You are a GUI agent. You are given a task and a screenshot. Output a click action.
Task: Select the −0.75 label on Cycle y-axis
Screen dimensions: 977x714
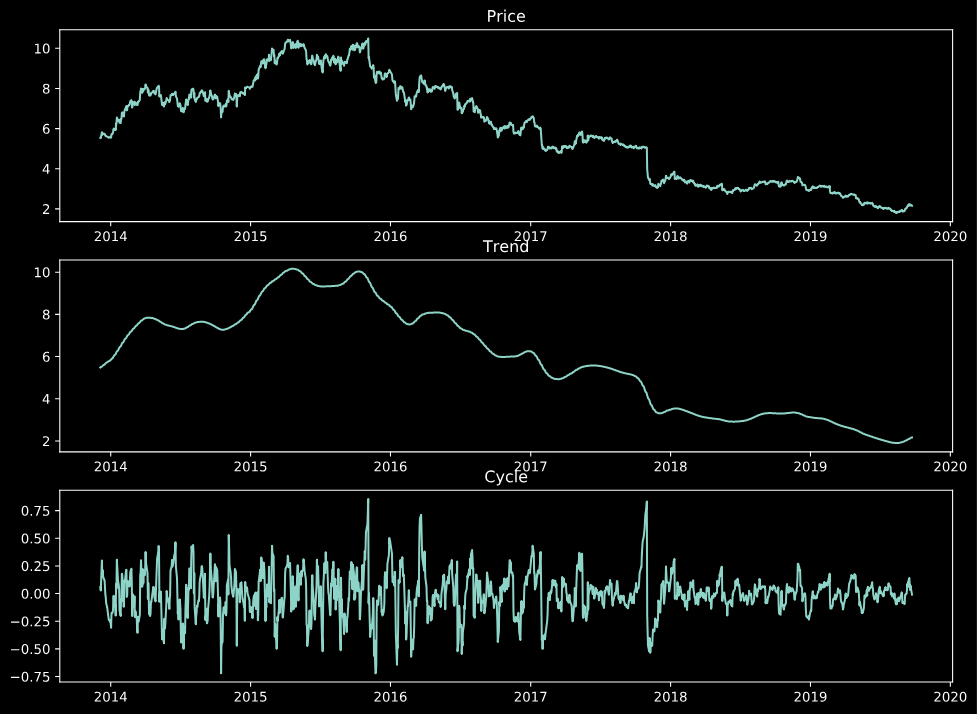31,677
